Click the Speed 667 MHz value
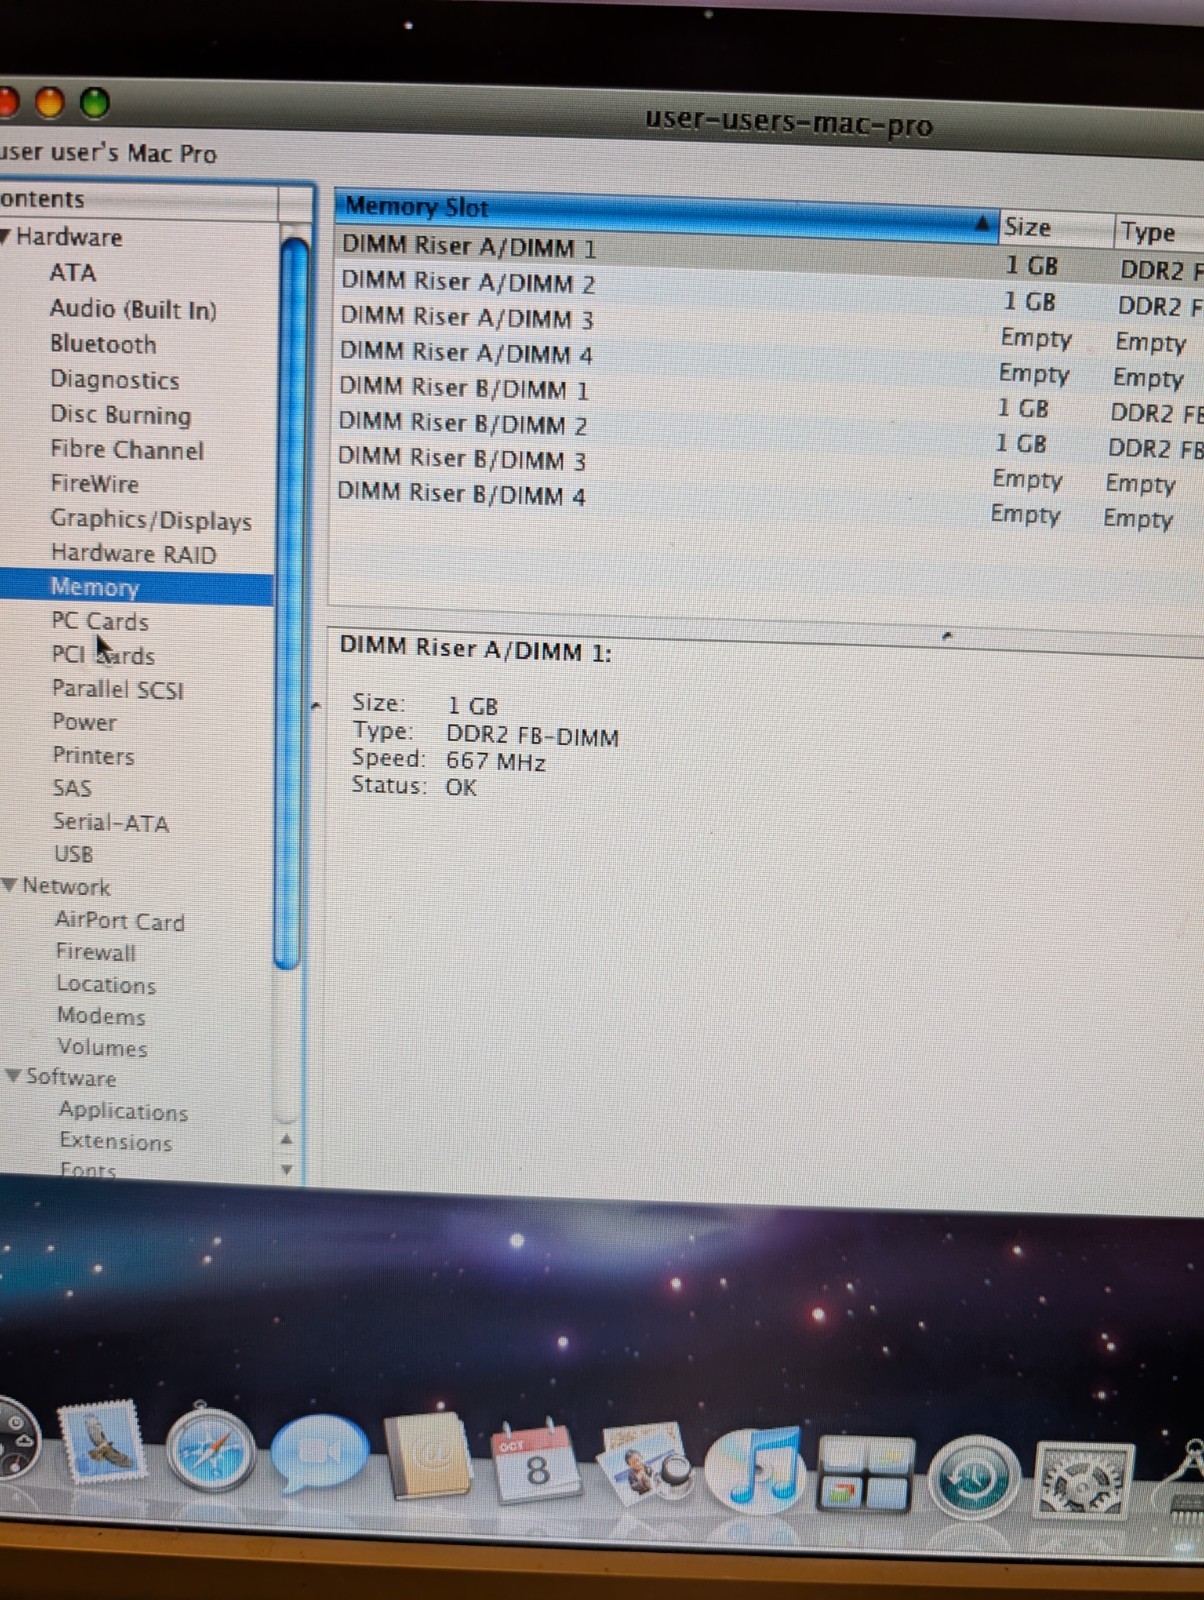Viewport: 1204px width, 1600px height. (496, 762)
